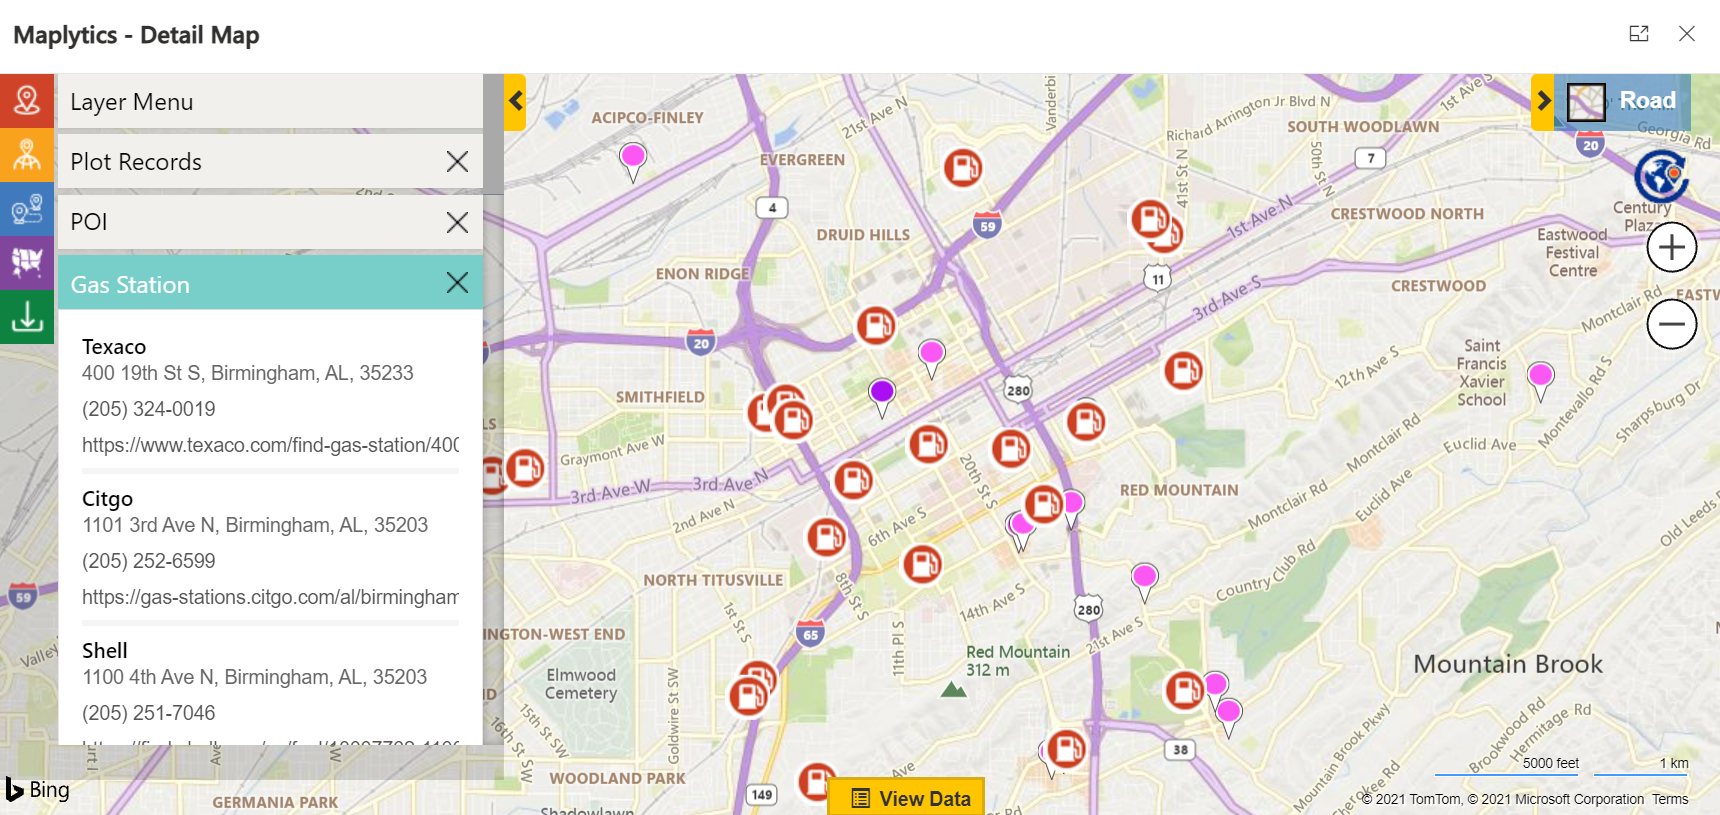
Task: Click the Citgo phone number (205) 252-6599
Action: (149, 561)
